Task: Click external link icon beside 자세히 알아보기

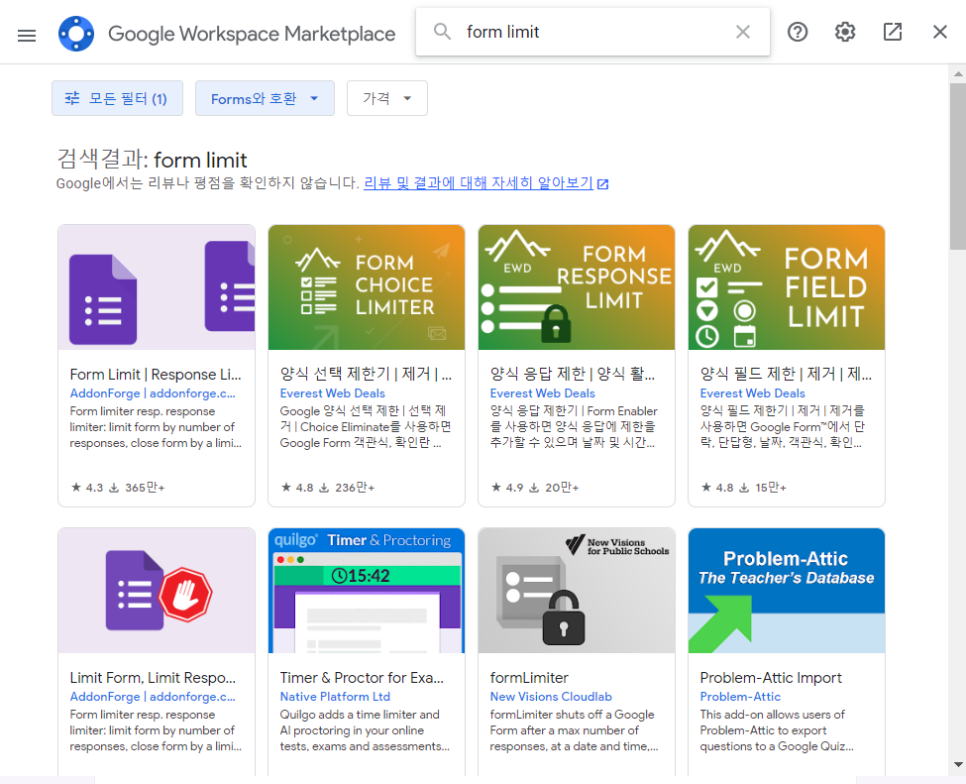Action: click(603, 184)
